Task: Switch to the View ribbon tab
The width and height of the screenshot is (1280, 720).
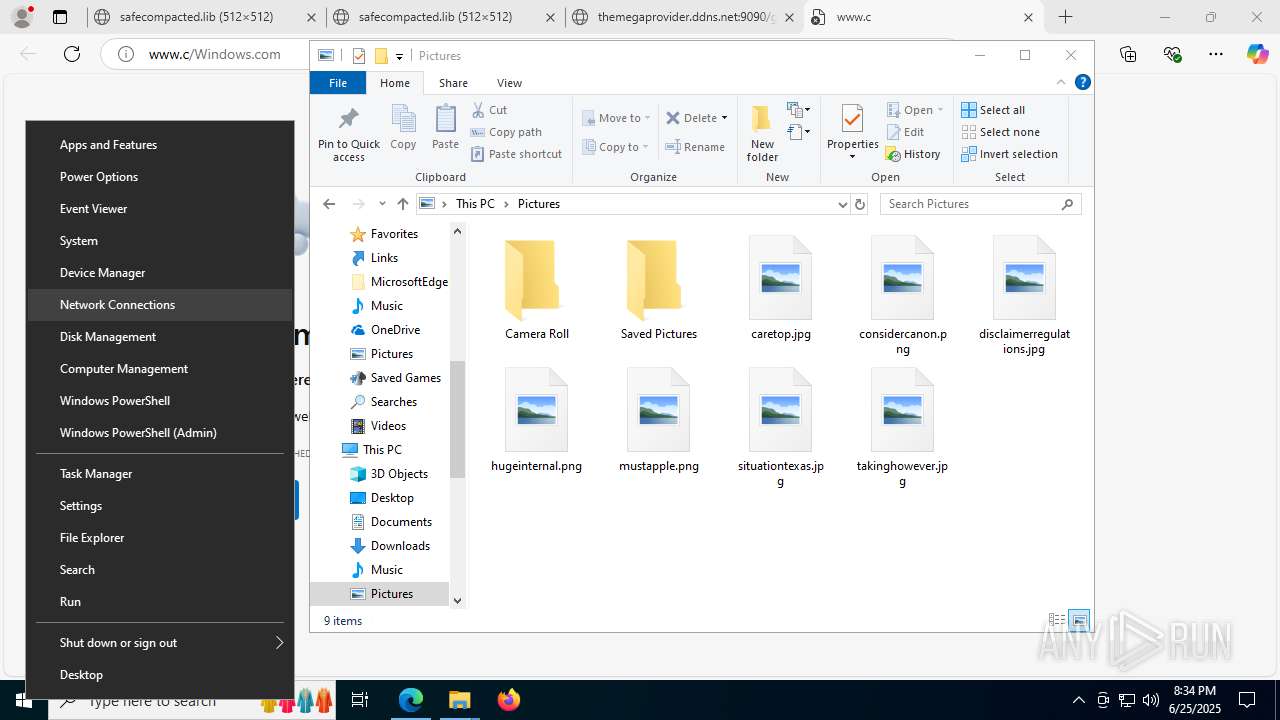Action: tap(509, 83)
